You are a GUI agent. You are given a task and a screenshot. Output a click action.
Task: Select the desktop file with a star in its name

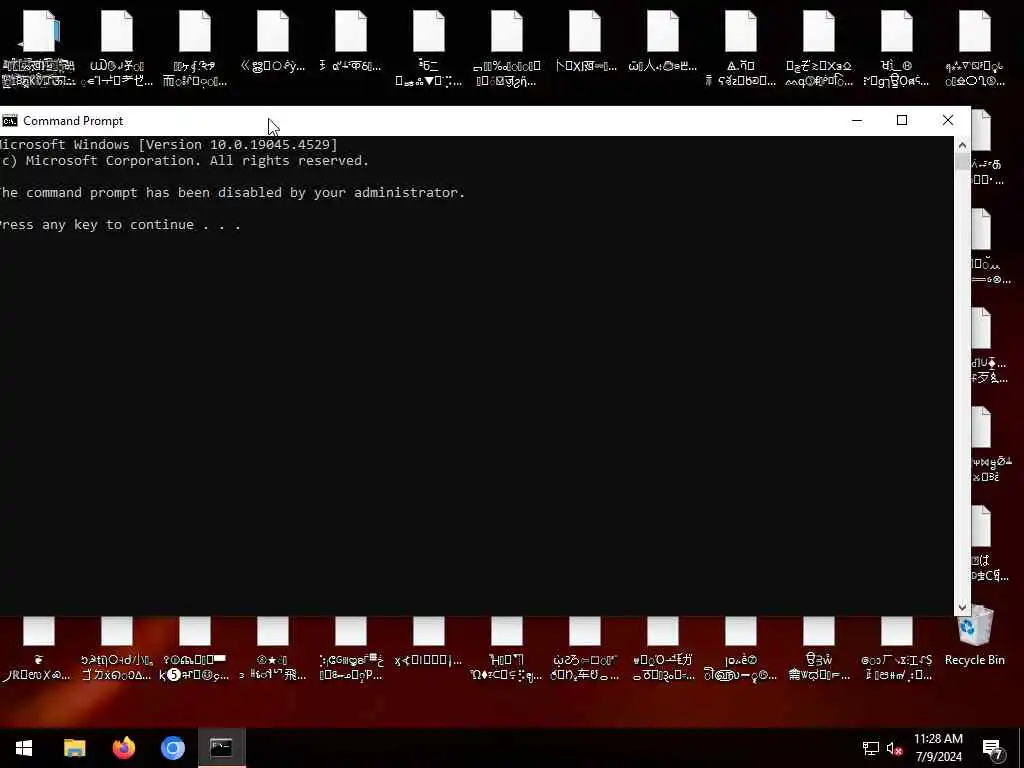[272, 648]
